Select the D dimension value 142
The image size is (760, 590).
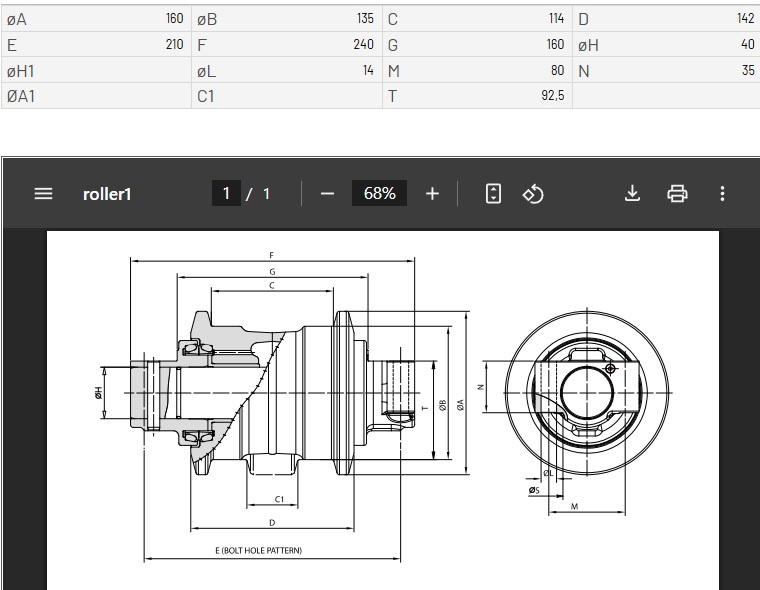click(x=744, y=19)
